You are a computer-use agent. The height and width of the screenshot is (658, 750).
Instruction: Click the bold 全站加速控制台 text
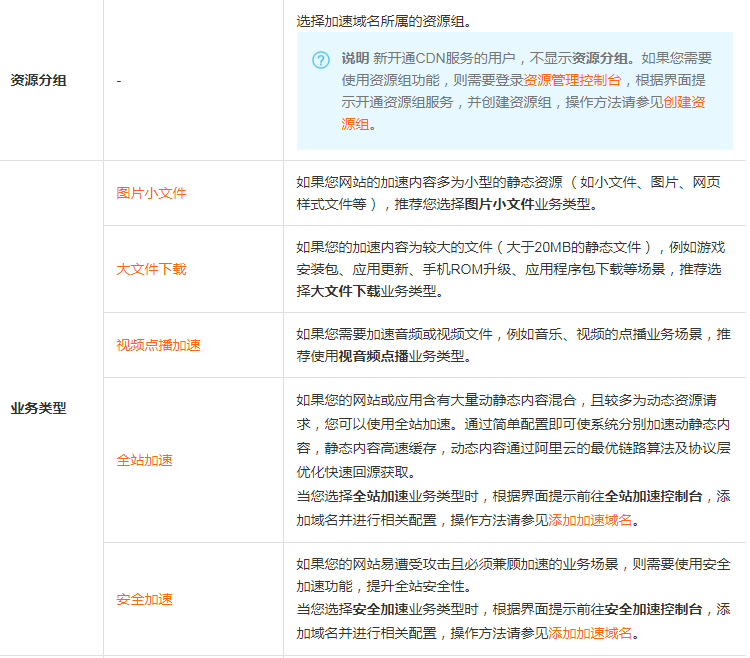click(654, 496)
